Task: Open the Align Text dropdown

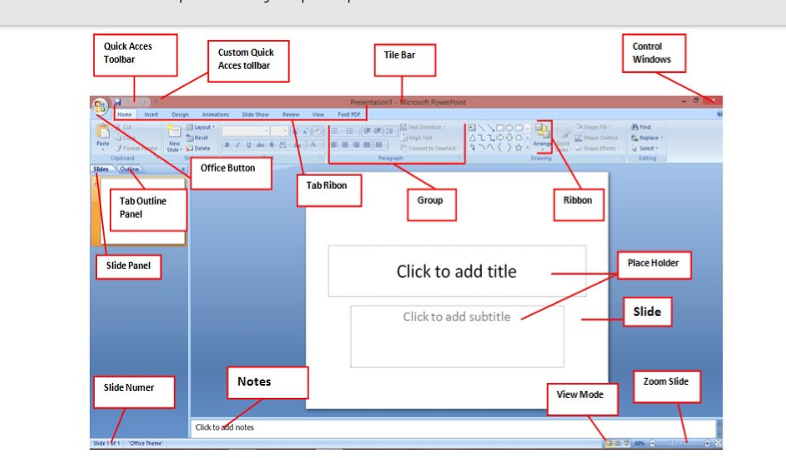Action: (x=418, y=138)
